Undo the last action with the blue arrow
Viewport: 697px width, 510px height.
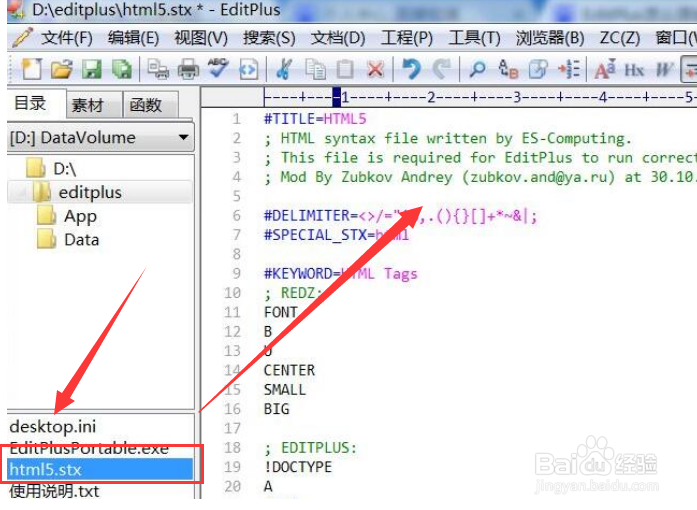click(x=412, y=69)
